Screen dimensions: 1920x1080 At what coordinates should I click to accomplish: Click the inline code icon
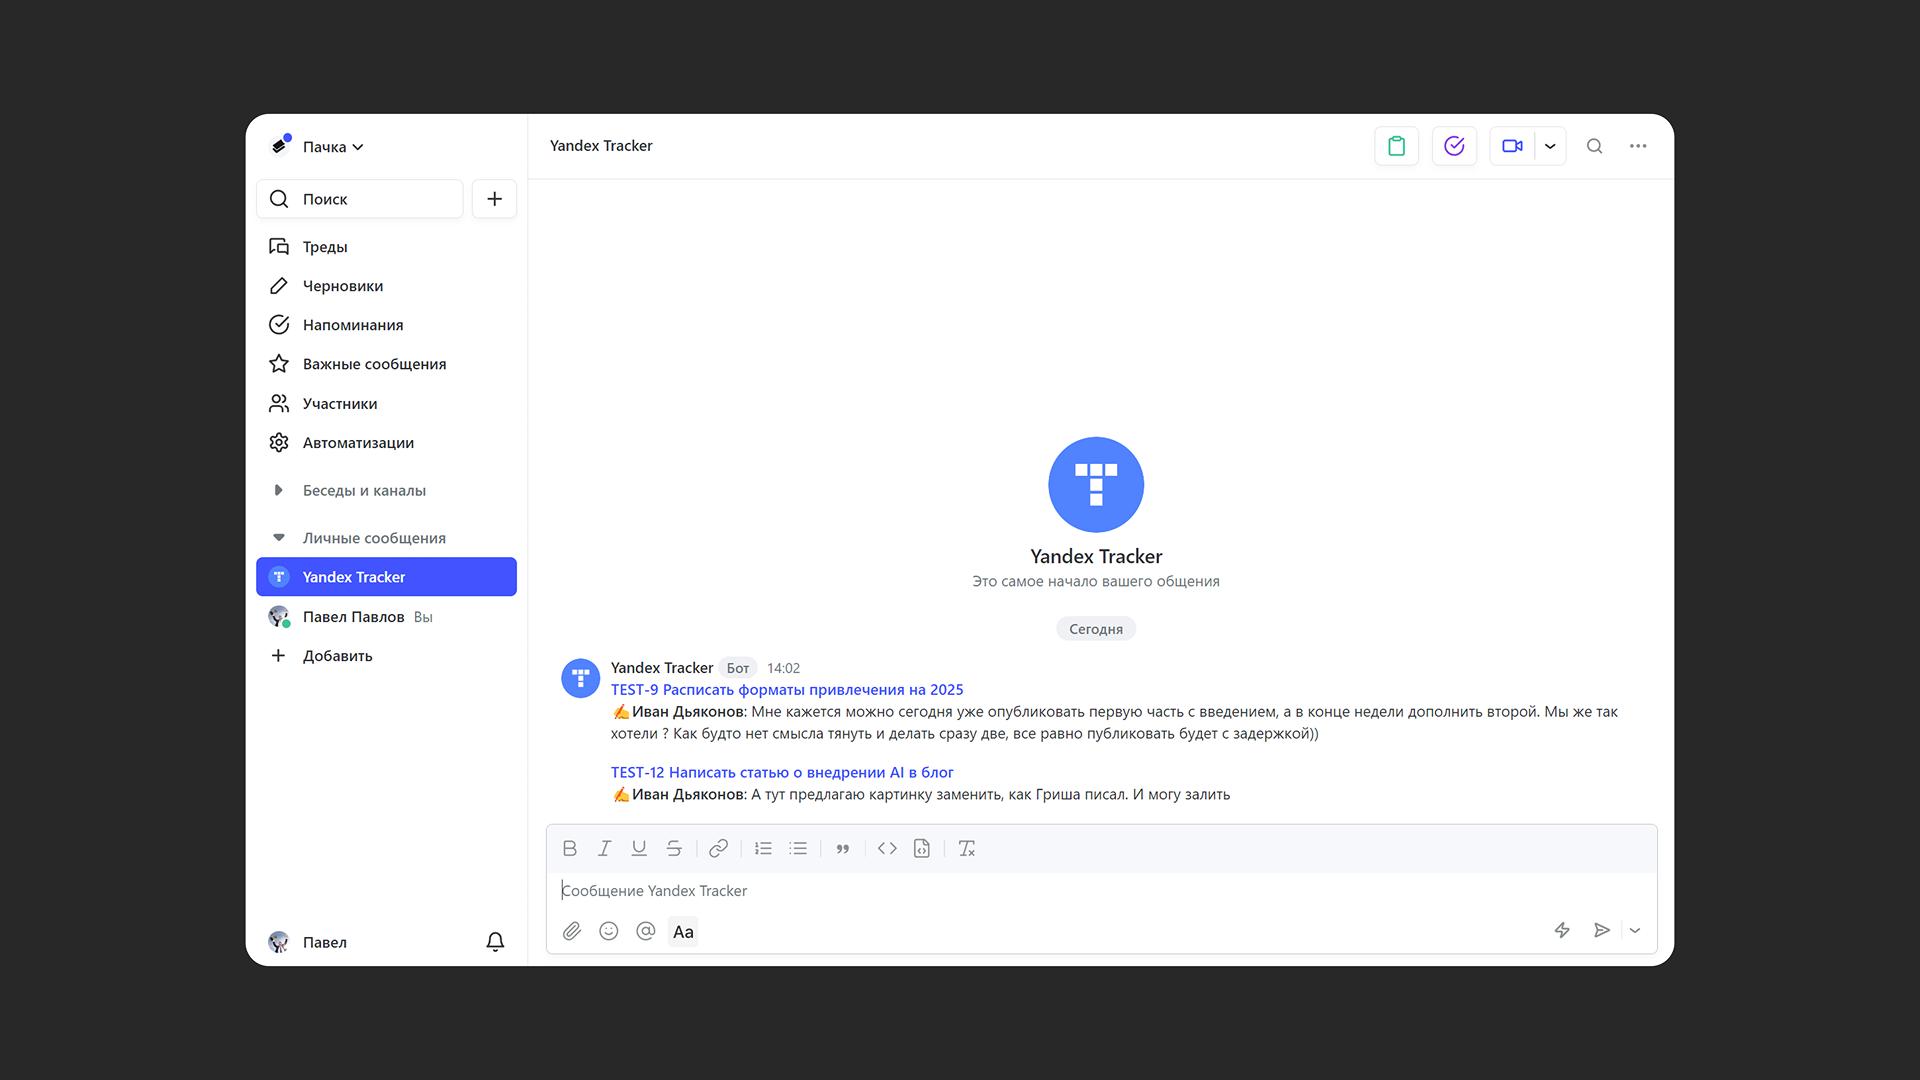pos(887,848)
